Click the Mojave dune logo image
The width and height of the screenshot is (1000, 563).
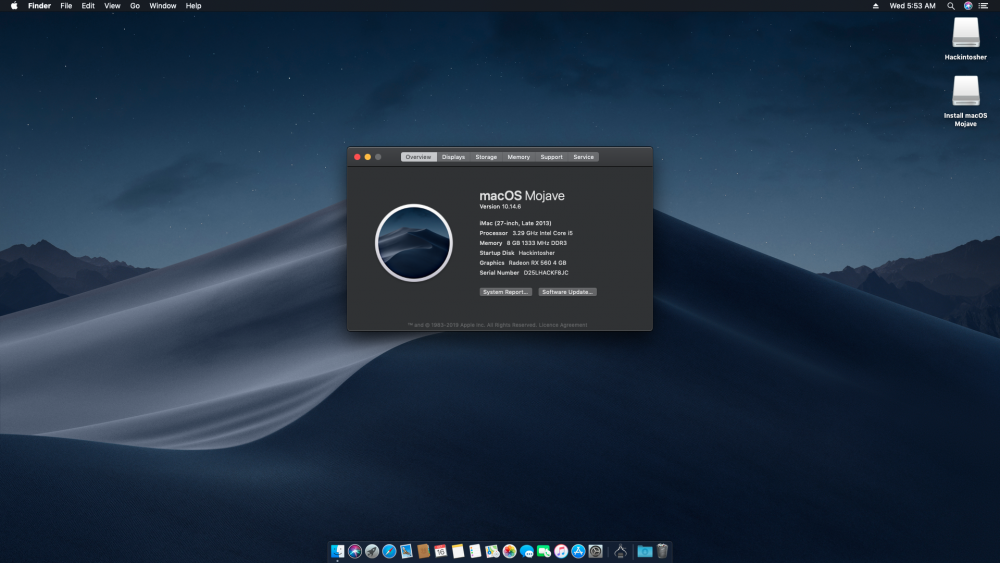pyautogui.click(x=414, y=243)
